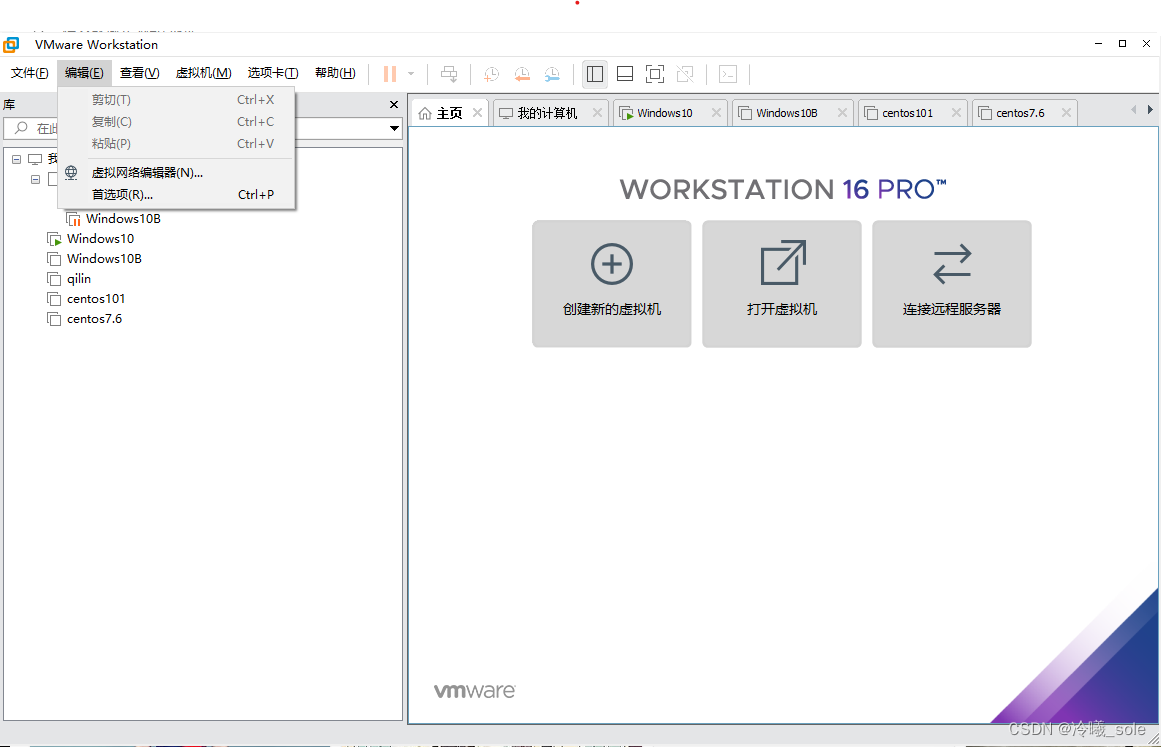Switch to the Windows10 tab
Image resolution: width=1161 pixels, height=747 pixels.
[664, 112]
